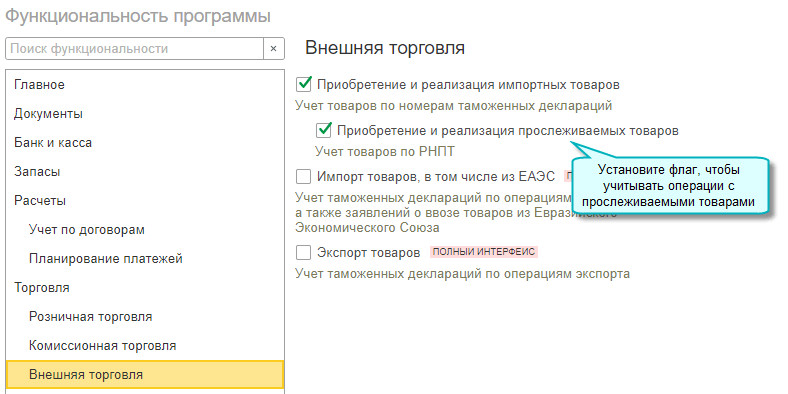The image size is (788, 394).
Task: Select the highlighted "Внешняя торговля" item
Action: [145, 375]
